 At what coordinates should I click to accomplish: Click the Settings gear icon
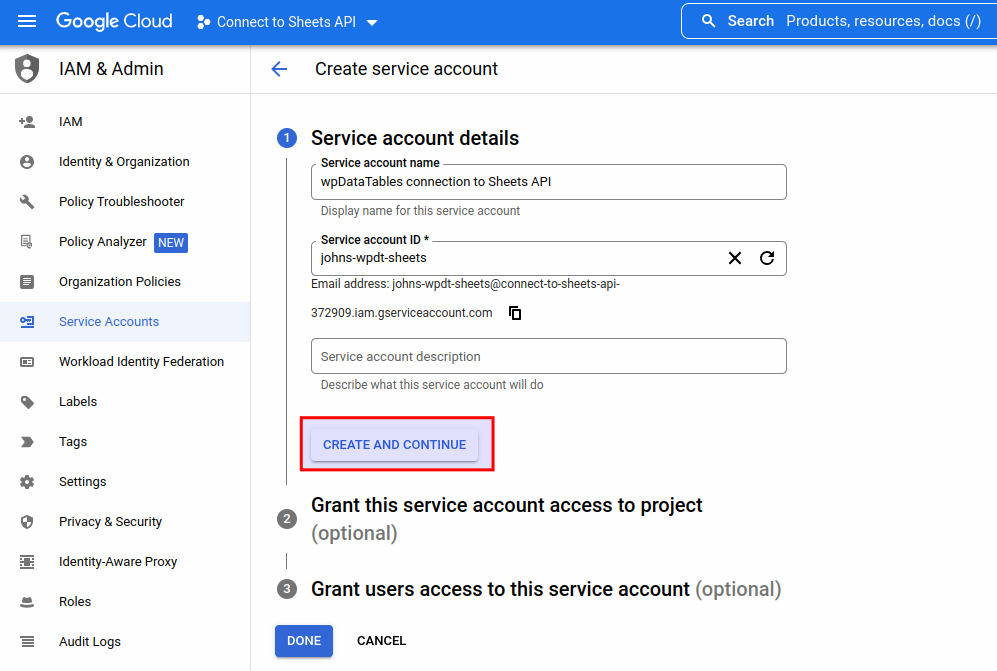(x=27, y=482)
